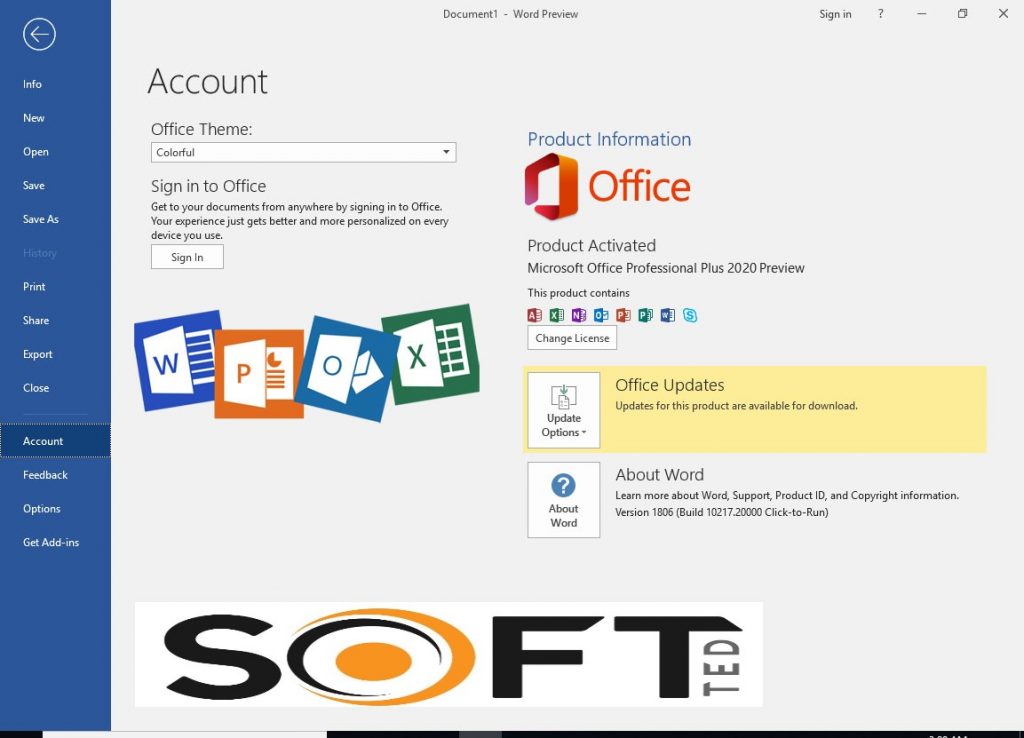This screenshot has width=1024, height=738.
Task: Open Help with the question mark
Action: pos(880,14)
